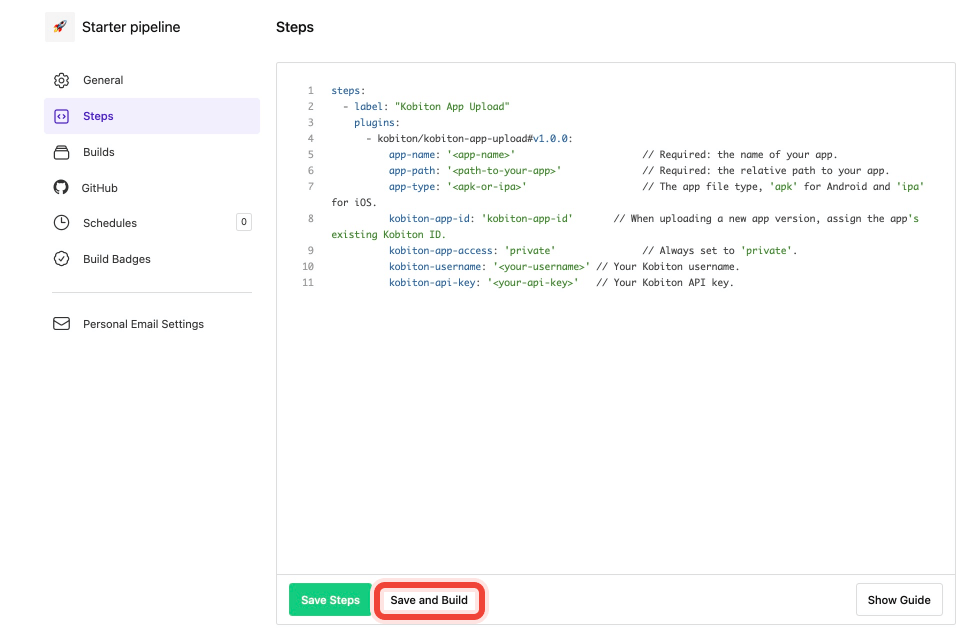
Task: Click the Steps code bracket icon
Action: pyautogui.click(x=61, y=116)
